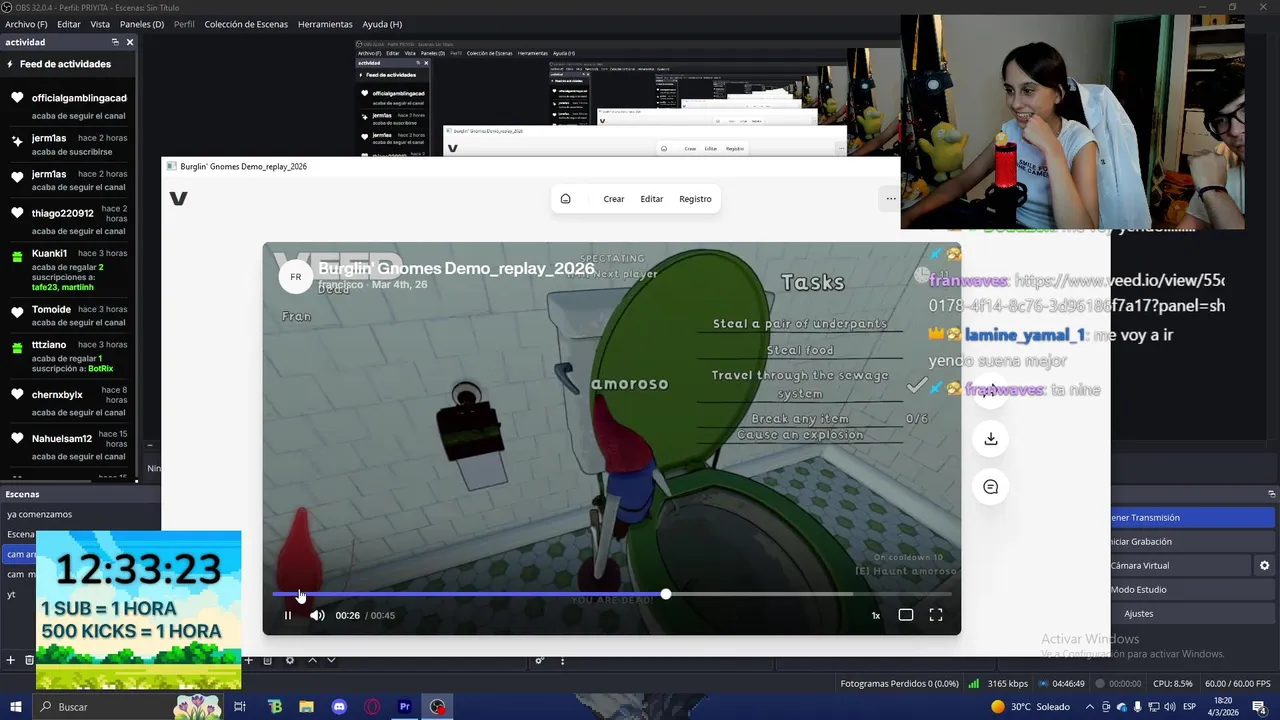This screenshot has width=1280, height=720.
Task: Download the video with the download icon
Action: pyautogui.click(x=991, y=439)
